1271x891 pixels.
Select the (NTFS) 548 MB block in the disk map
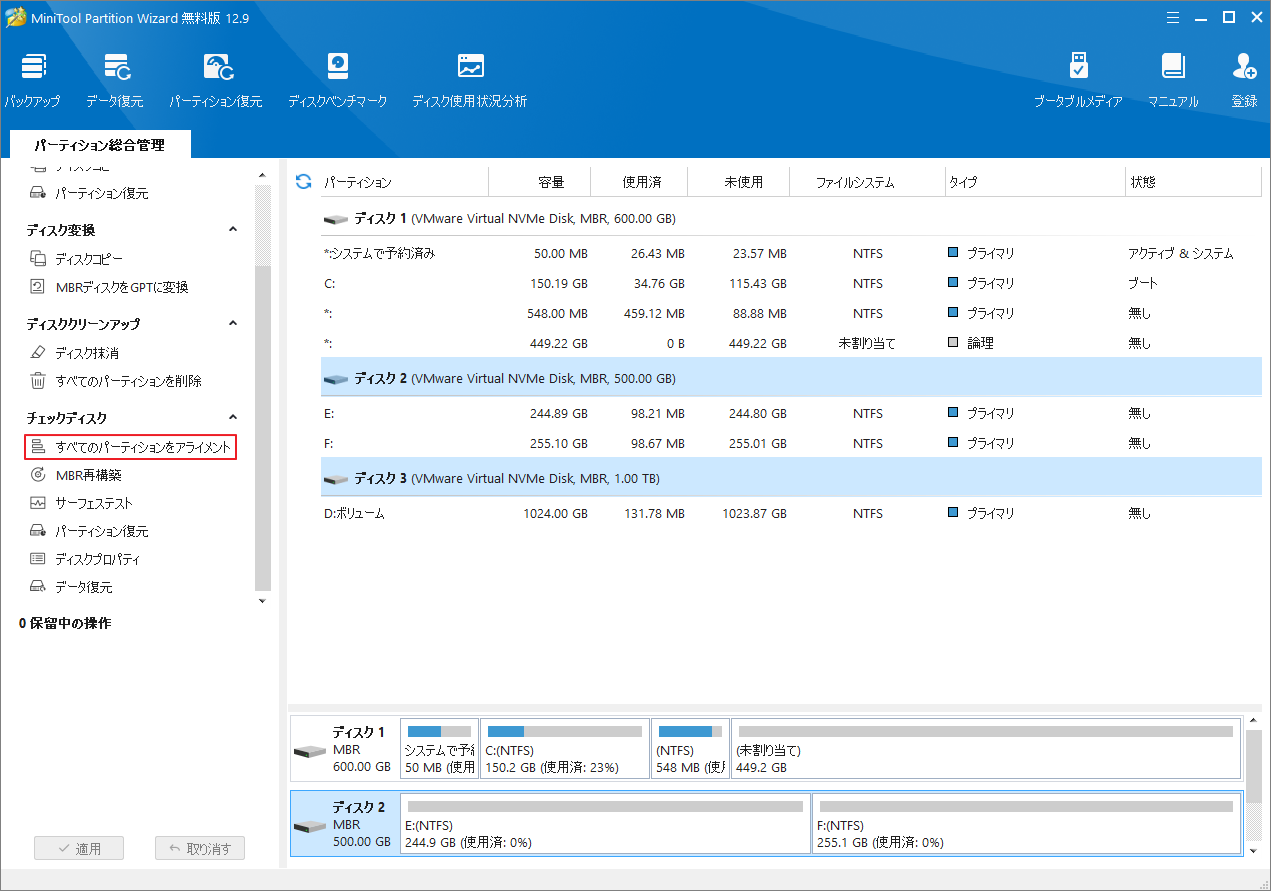[690, 749]
